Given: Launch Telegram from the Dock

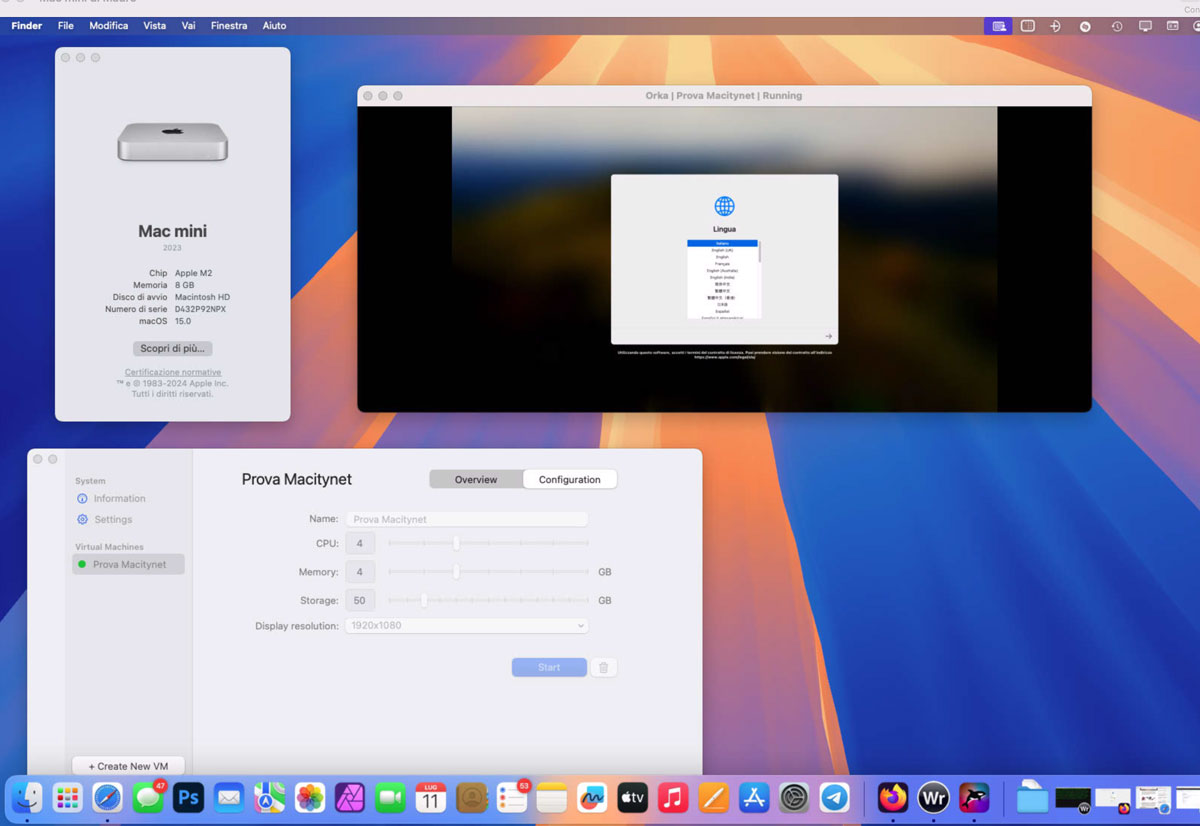Looking at the screenshot, I should 834,798.
